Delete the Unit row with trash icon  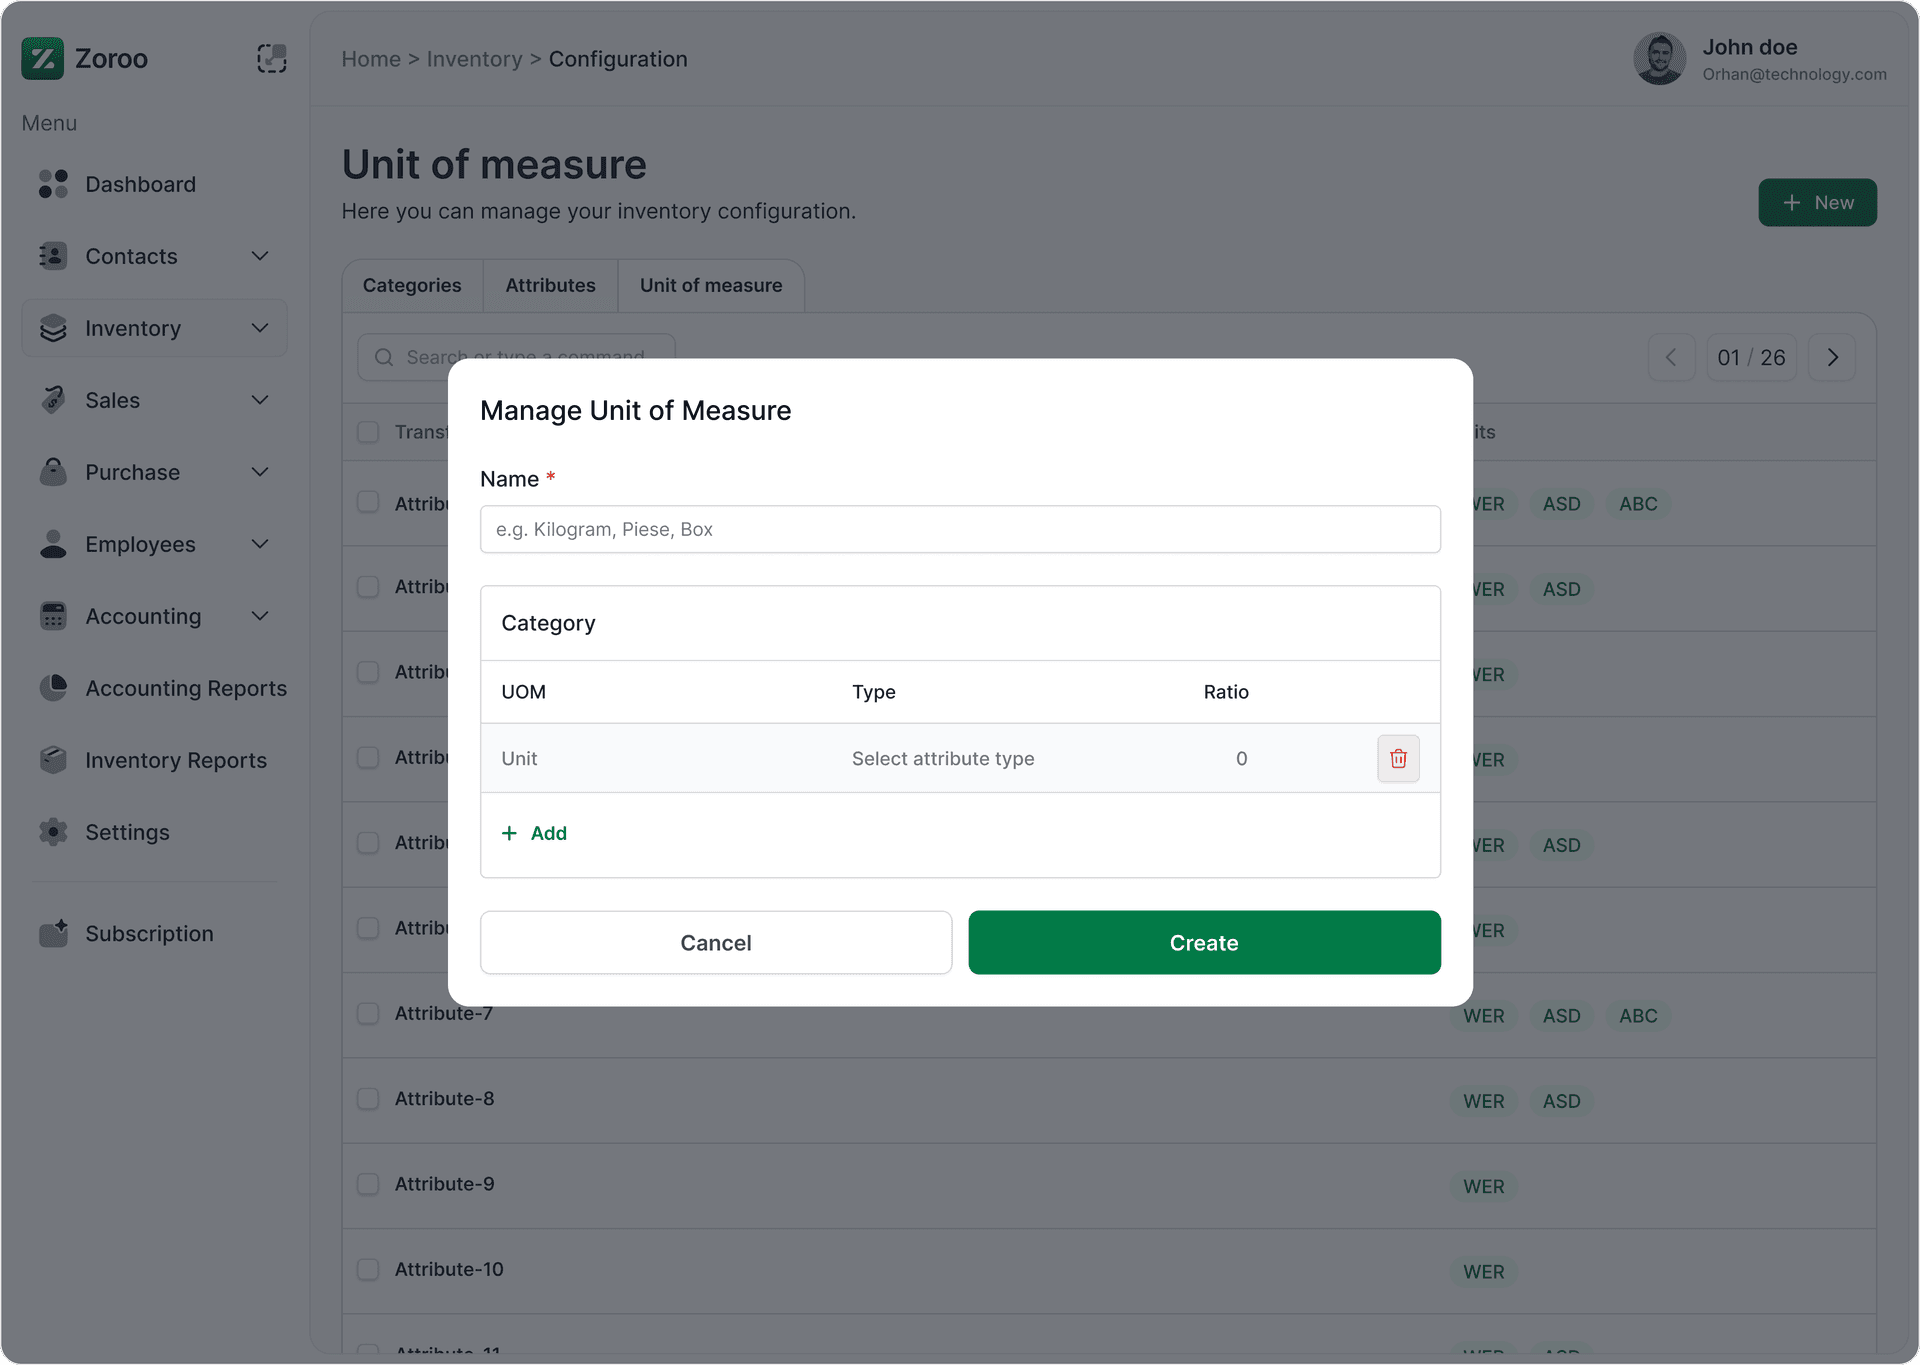pos(1398,758)
